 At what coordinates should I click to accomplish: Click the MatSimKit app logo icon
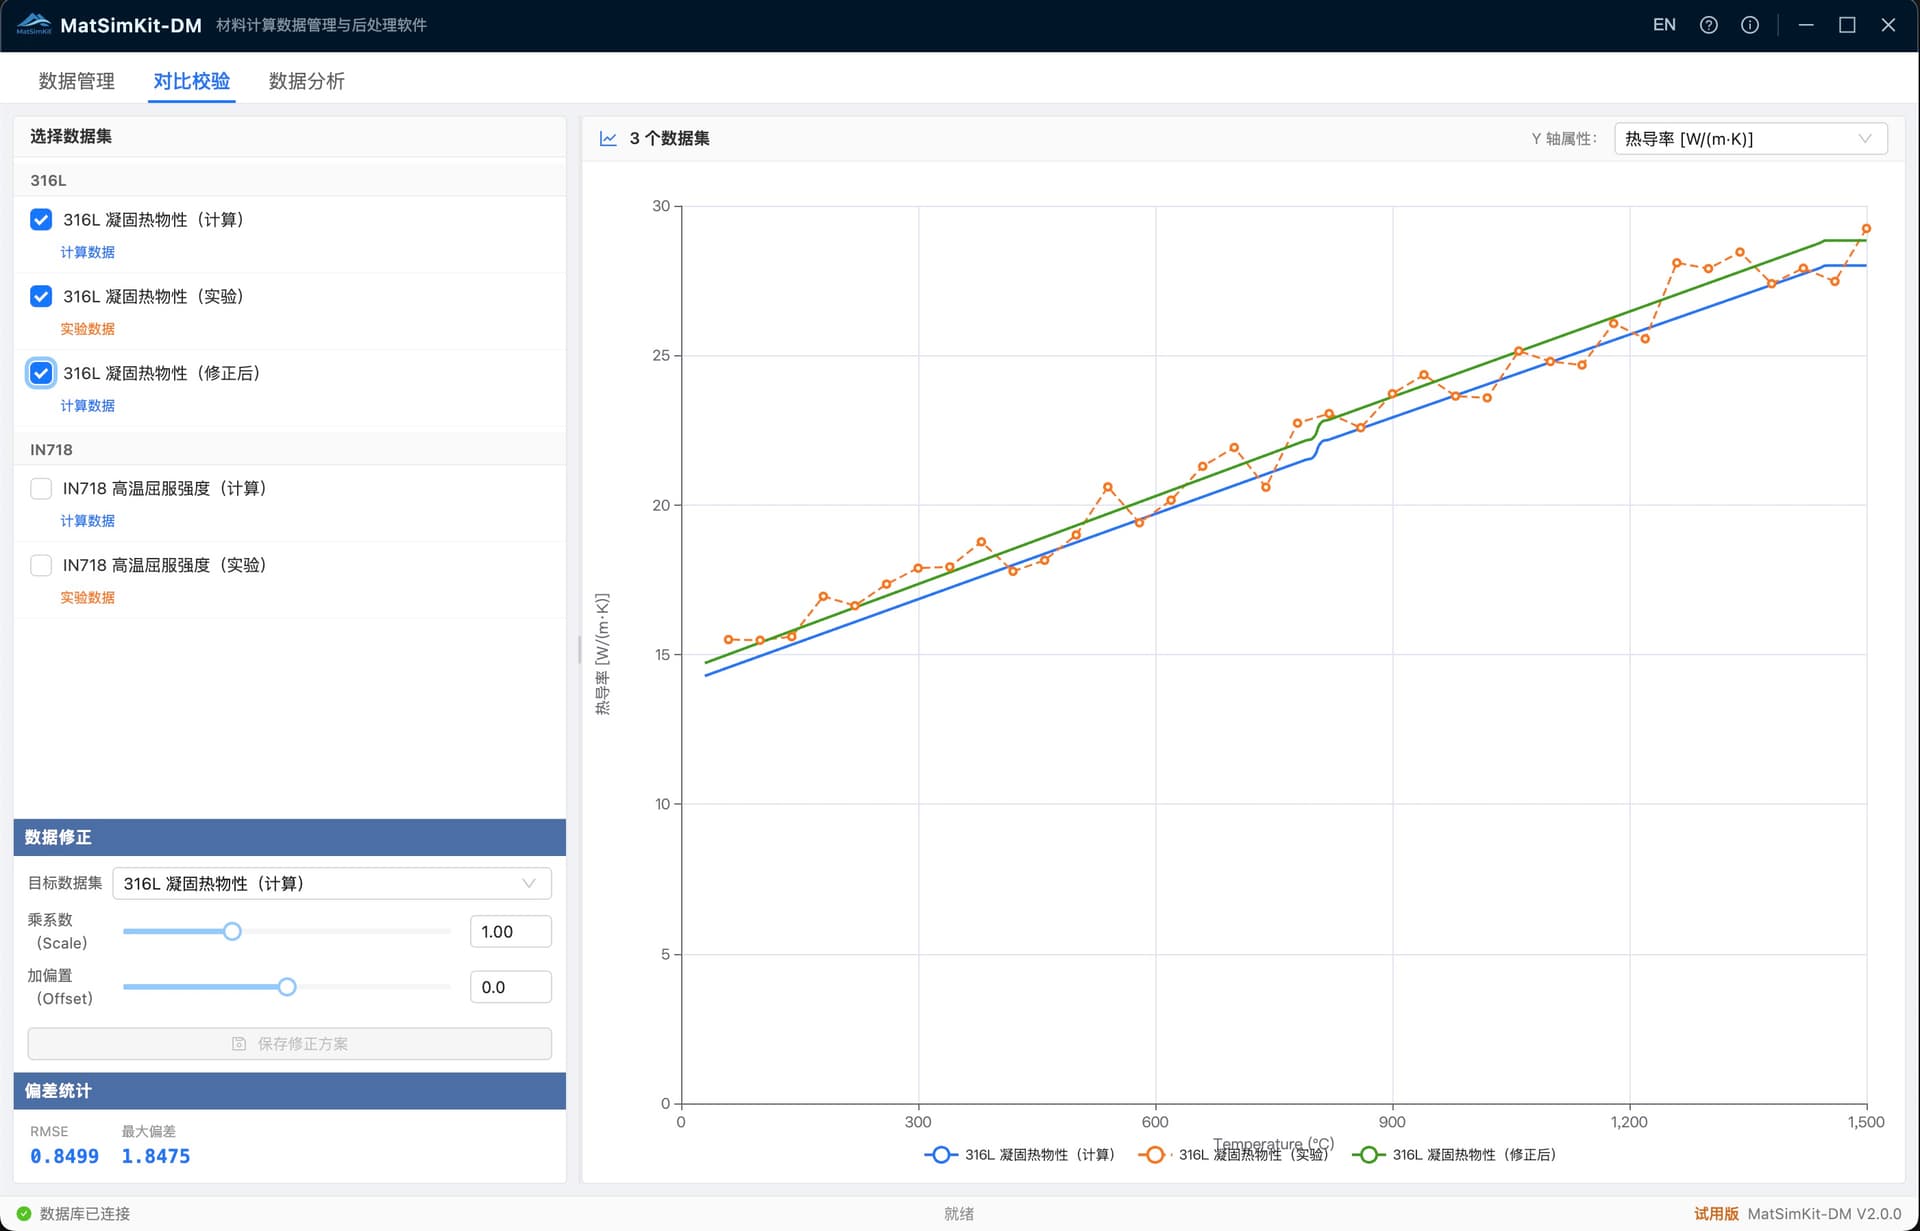pos(34,24)
